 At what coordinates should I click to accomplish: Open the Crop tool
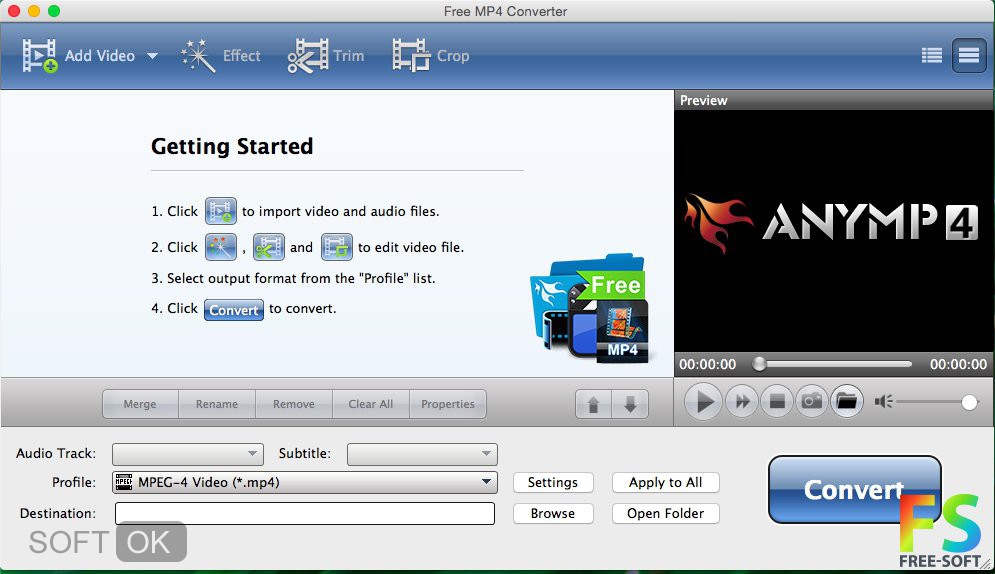(x=431, y=56)
